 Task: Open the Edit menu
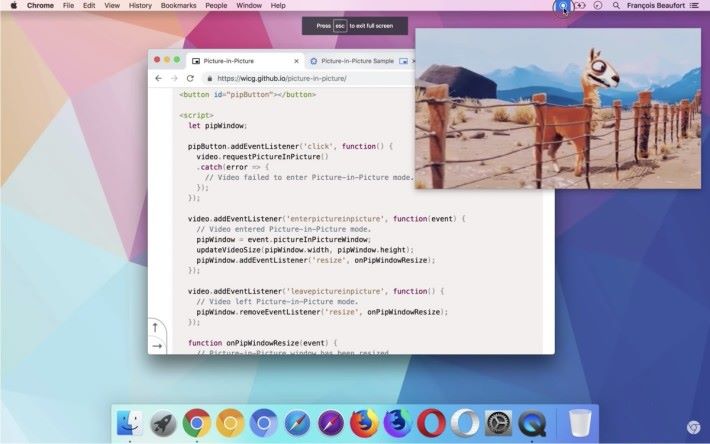(89, 5)
